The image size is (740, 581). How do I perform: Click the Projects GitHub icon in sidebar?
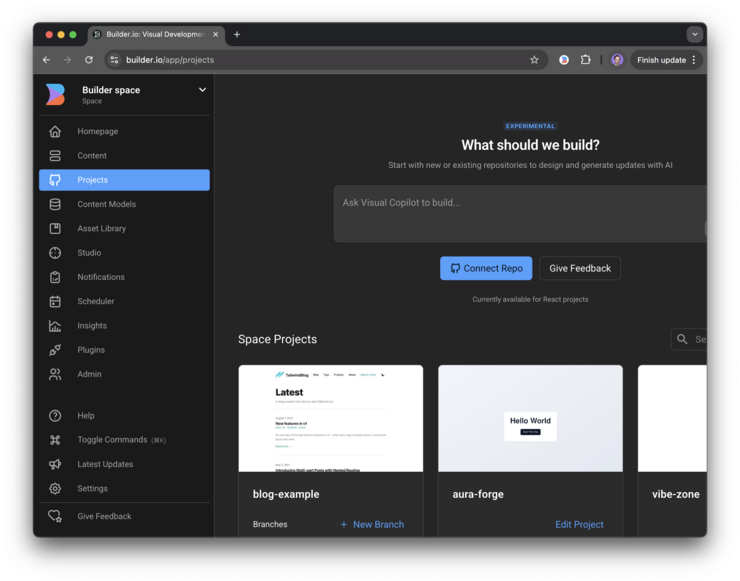pos(55,180)
